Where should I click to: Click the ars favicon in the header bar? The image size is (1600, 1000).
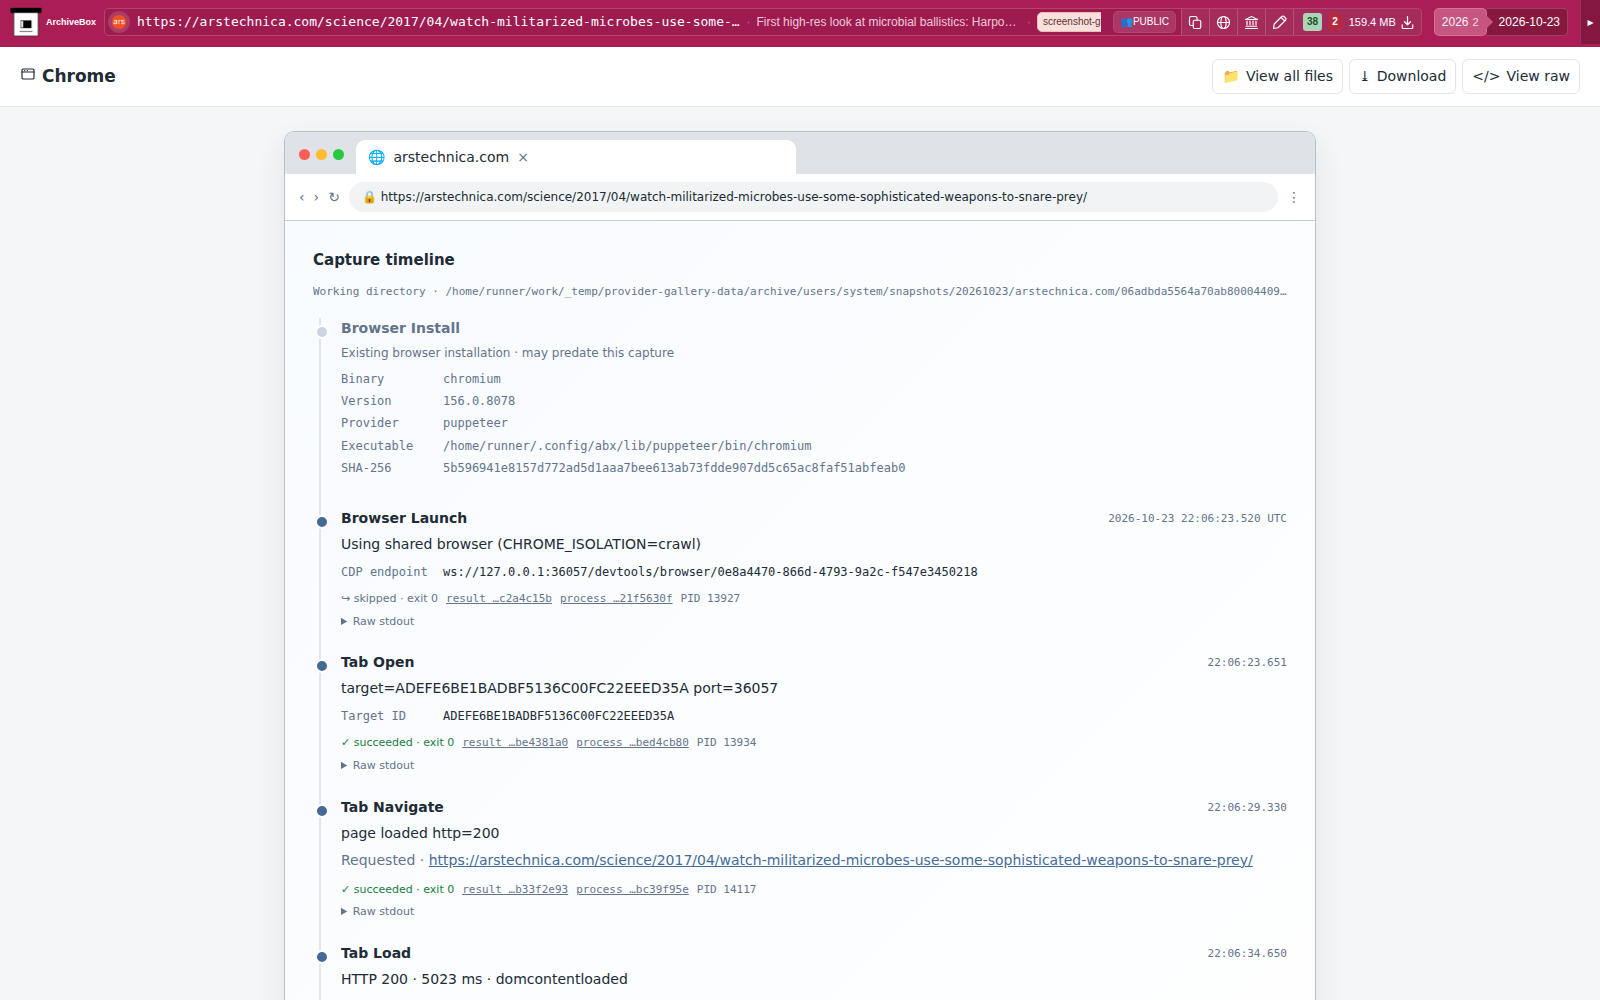pos(119,22)
